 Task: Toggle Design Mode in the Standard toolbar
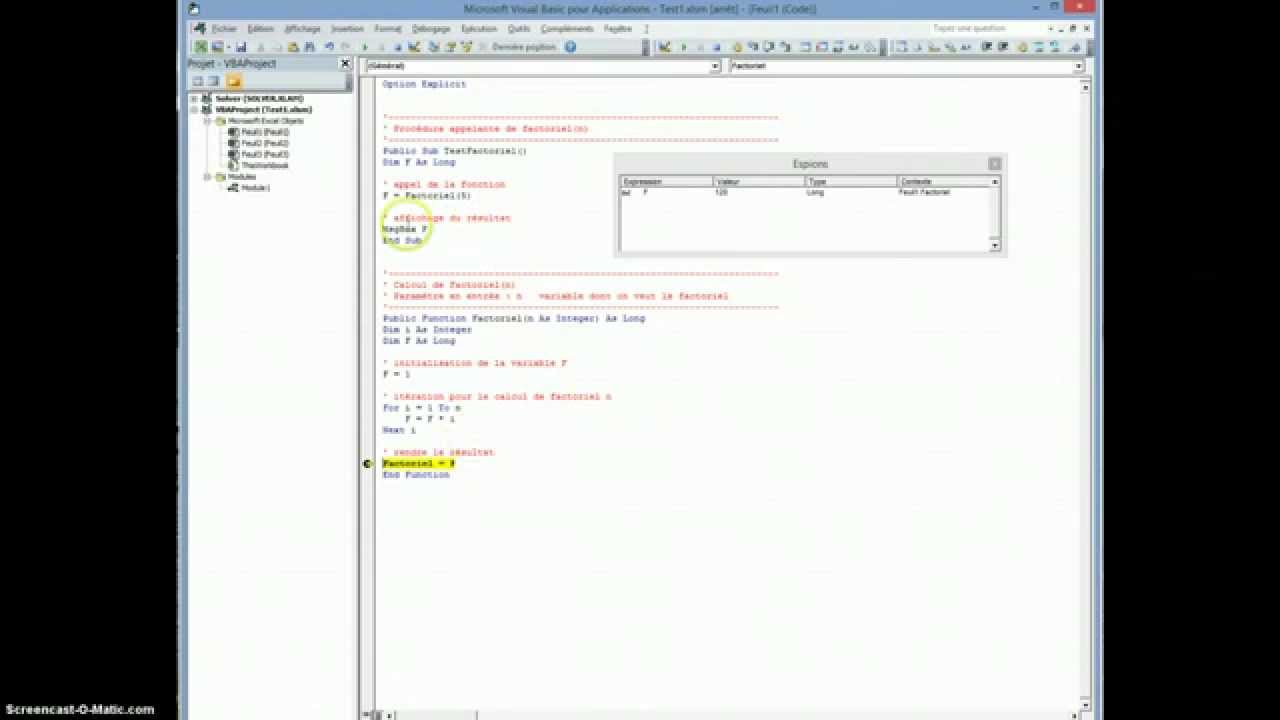412,47
